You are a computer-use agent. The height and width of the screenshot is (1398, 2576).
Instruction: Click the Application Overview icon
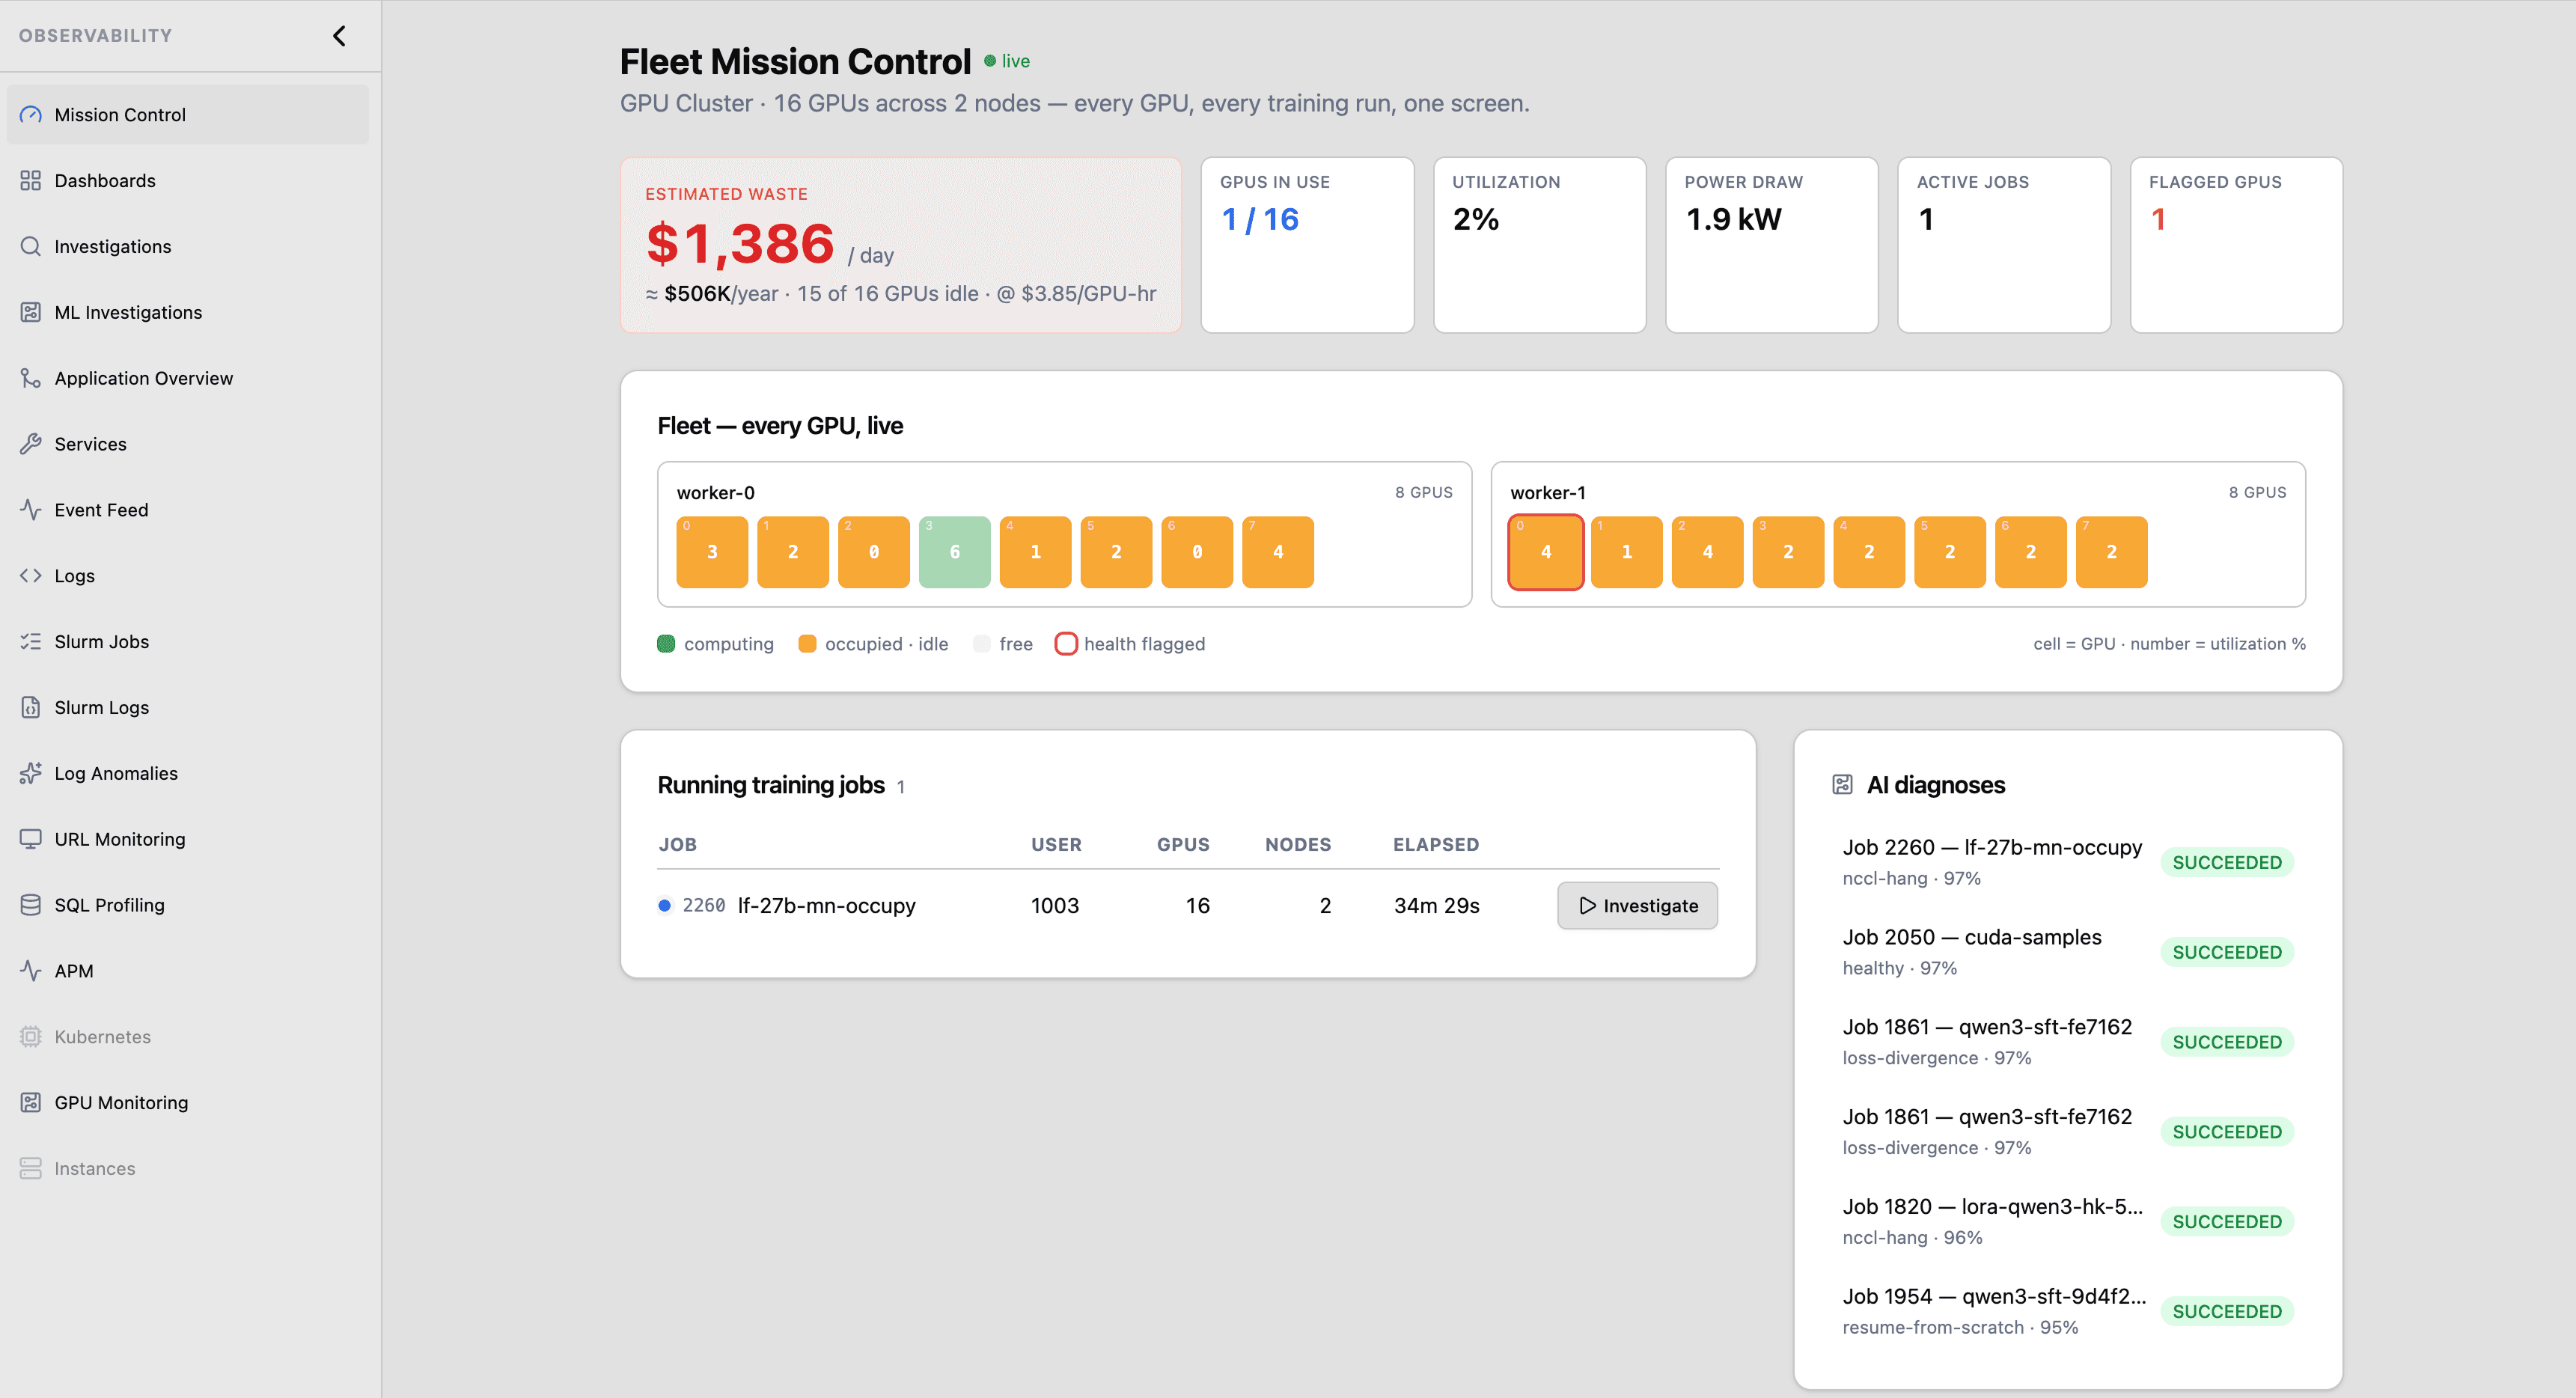pyautogui.click(x=31, y=378)
